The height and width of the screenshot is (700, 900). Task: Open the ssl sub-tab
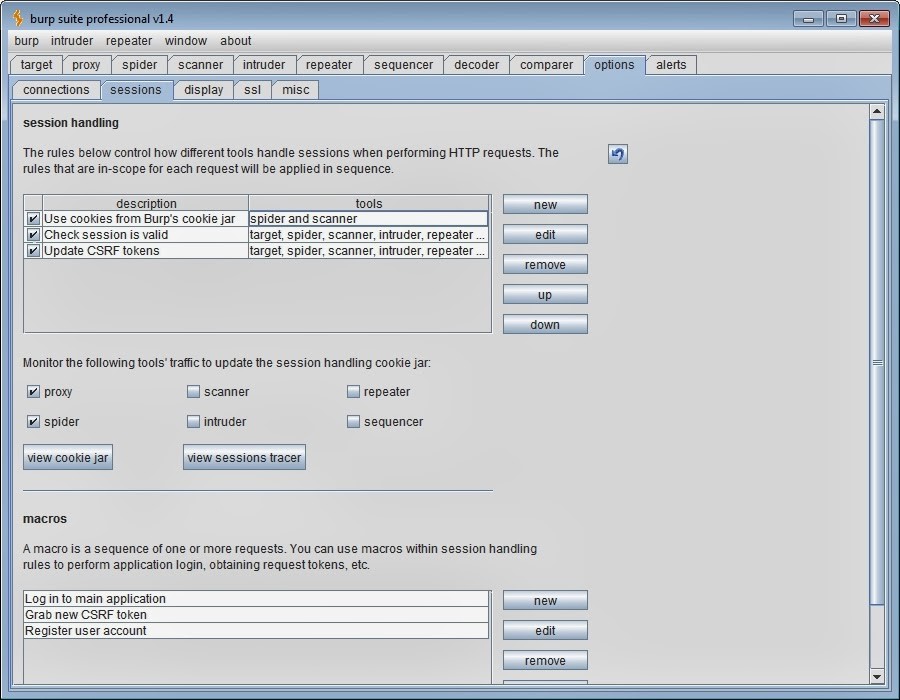[253, 90]
